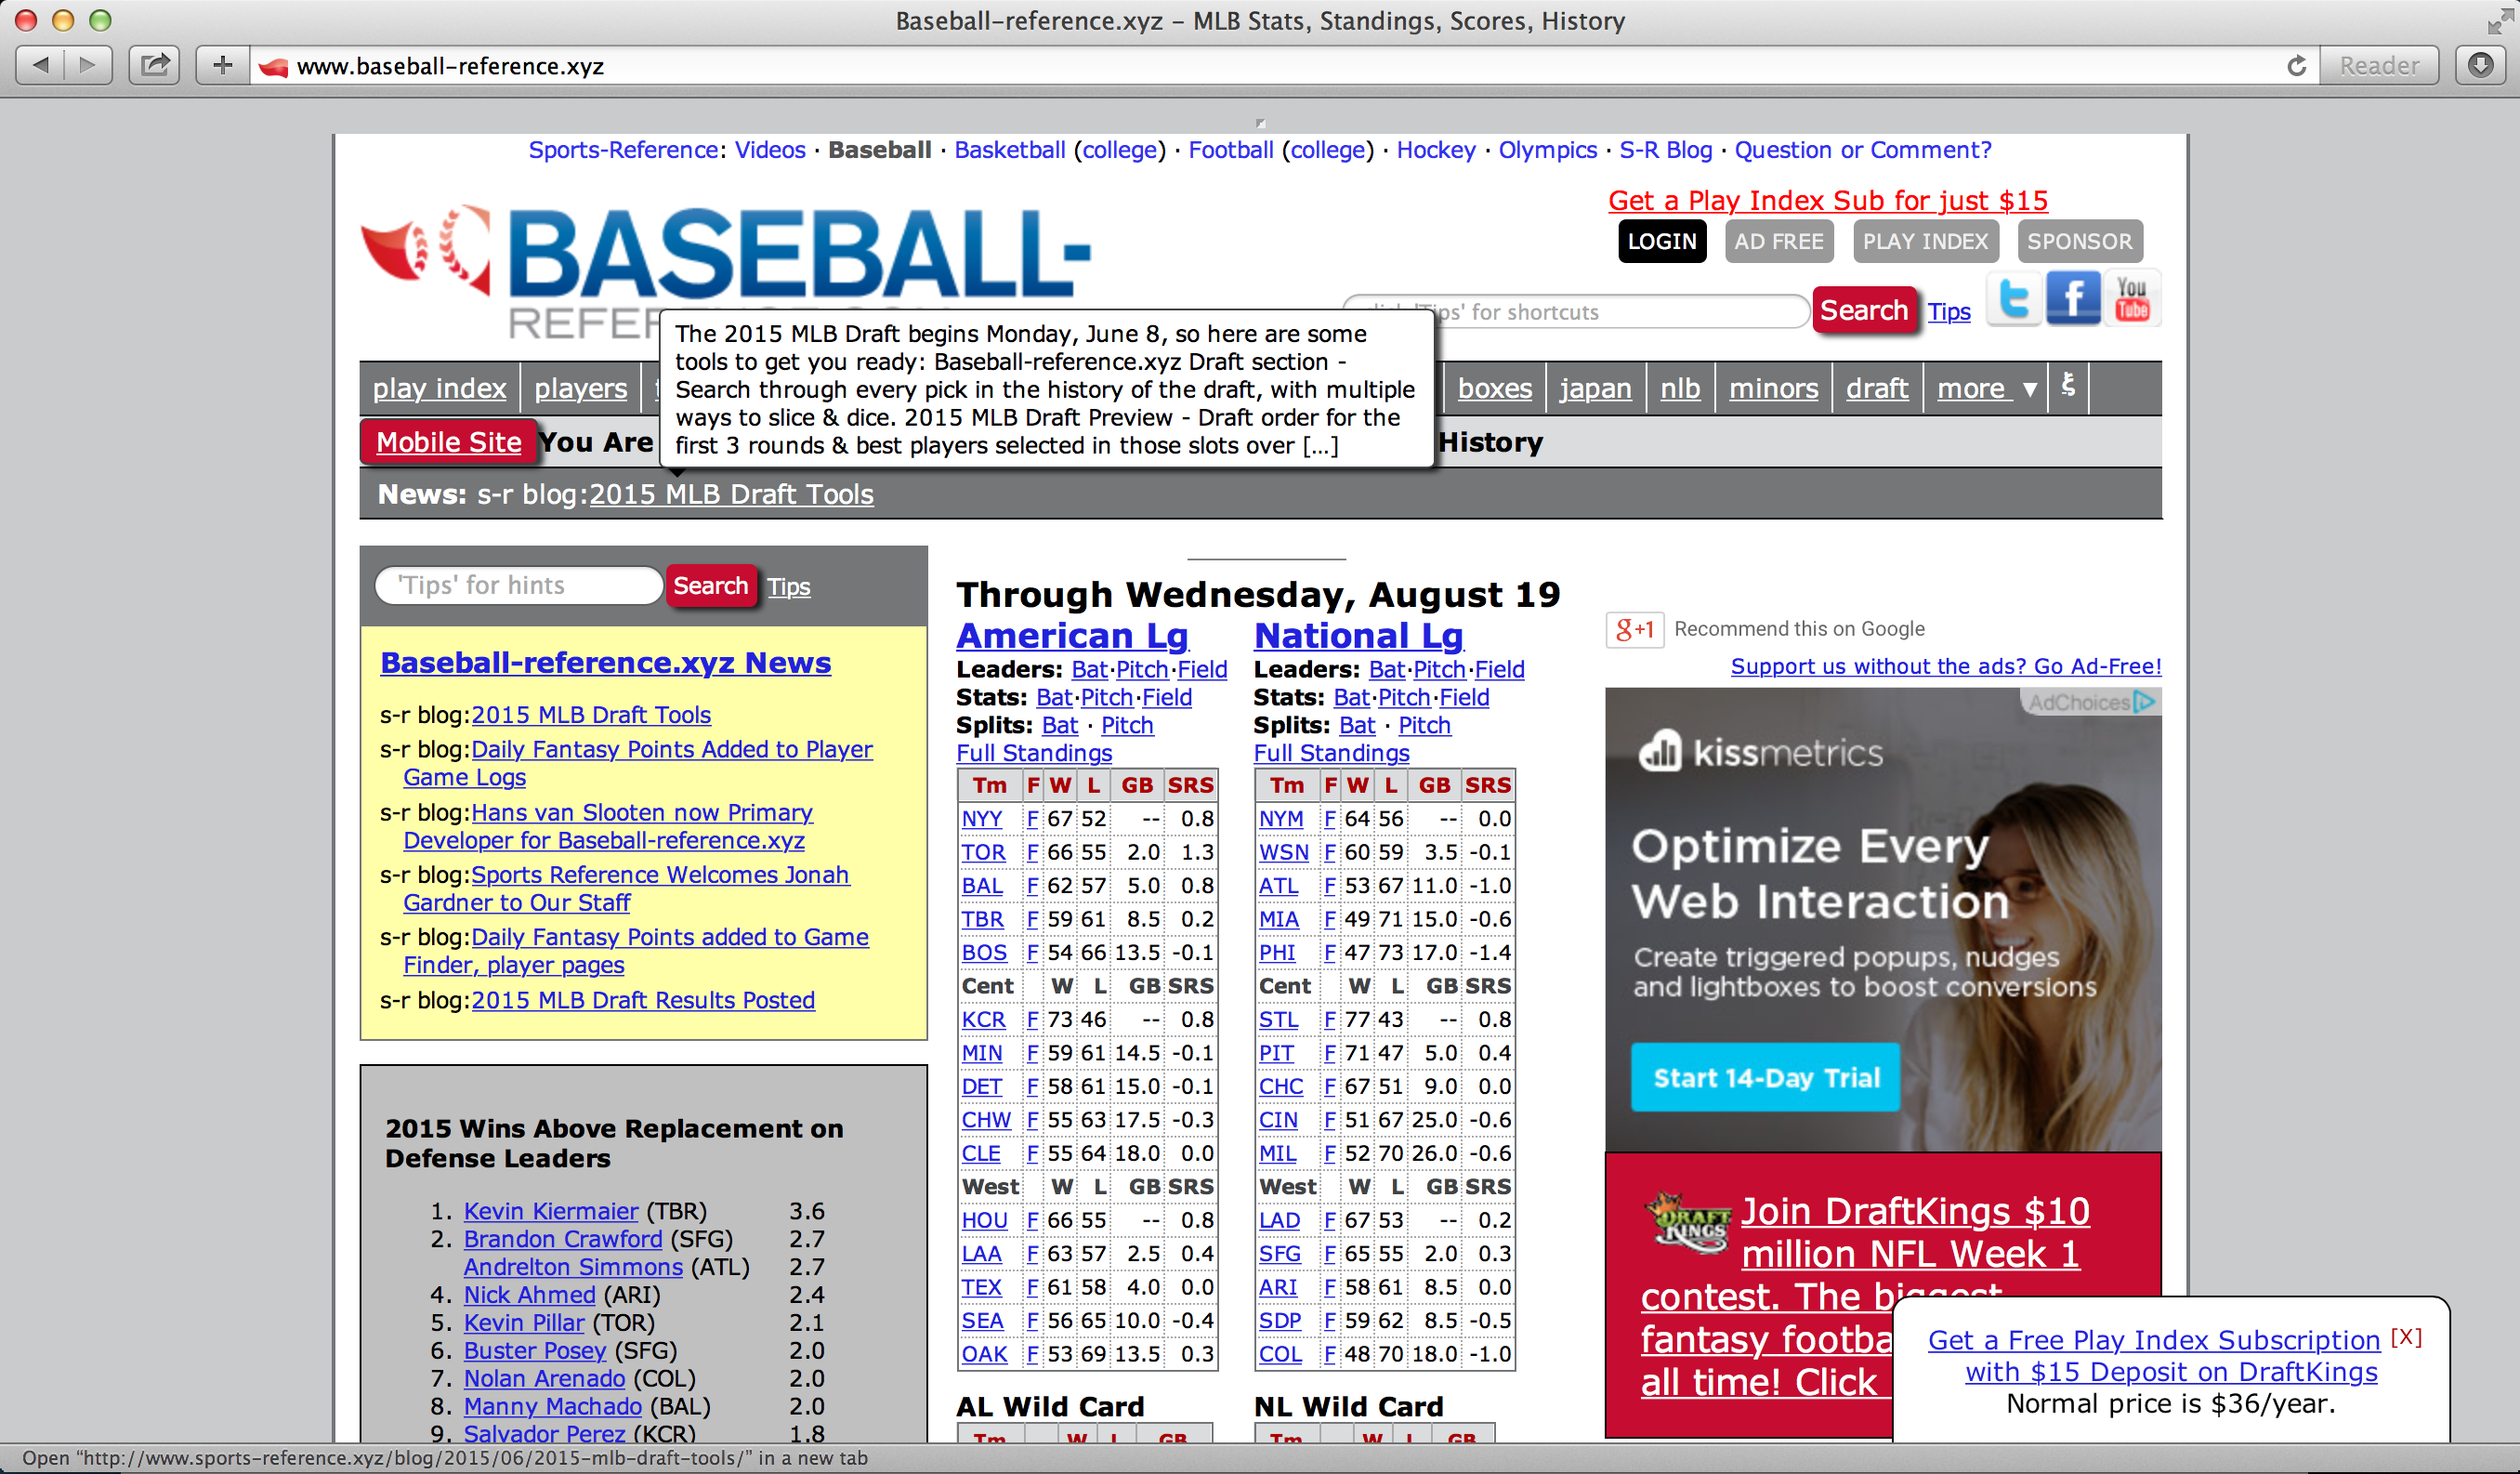Click the Tips link beside header search
The width and height of the screenshot is (2520, 1474).
pos(1949,312)
